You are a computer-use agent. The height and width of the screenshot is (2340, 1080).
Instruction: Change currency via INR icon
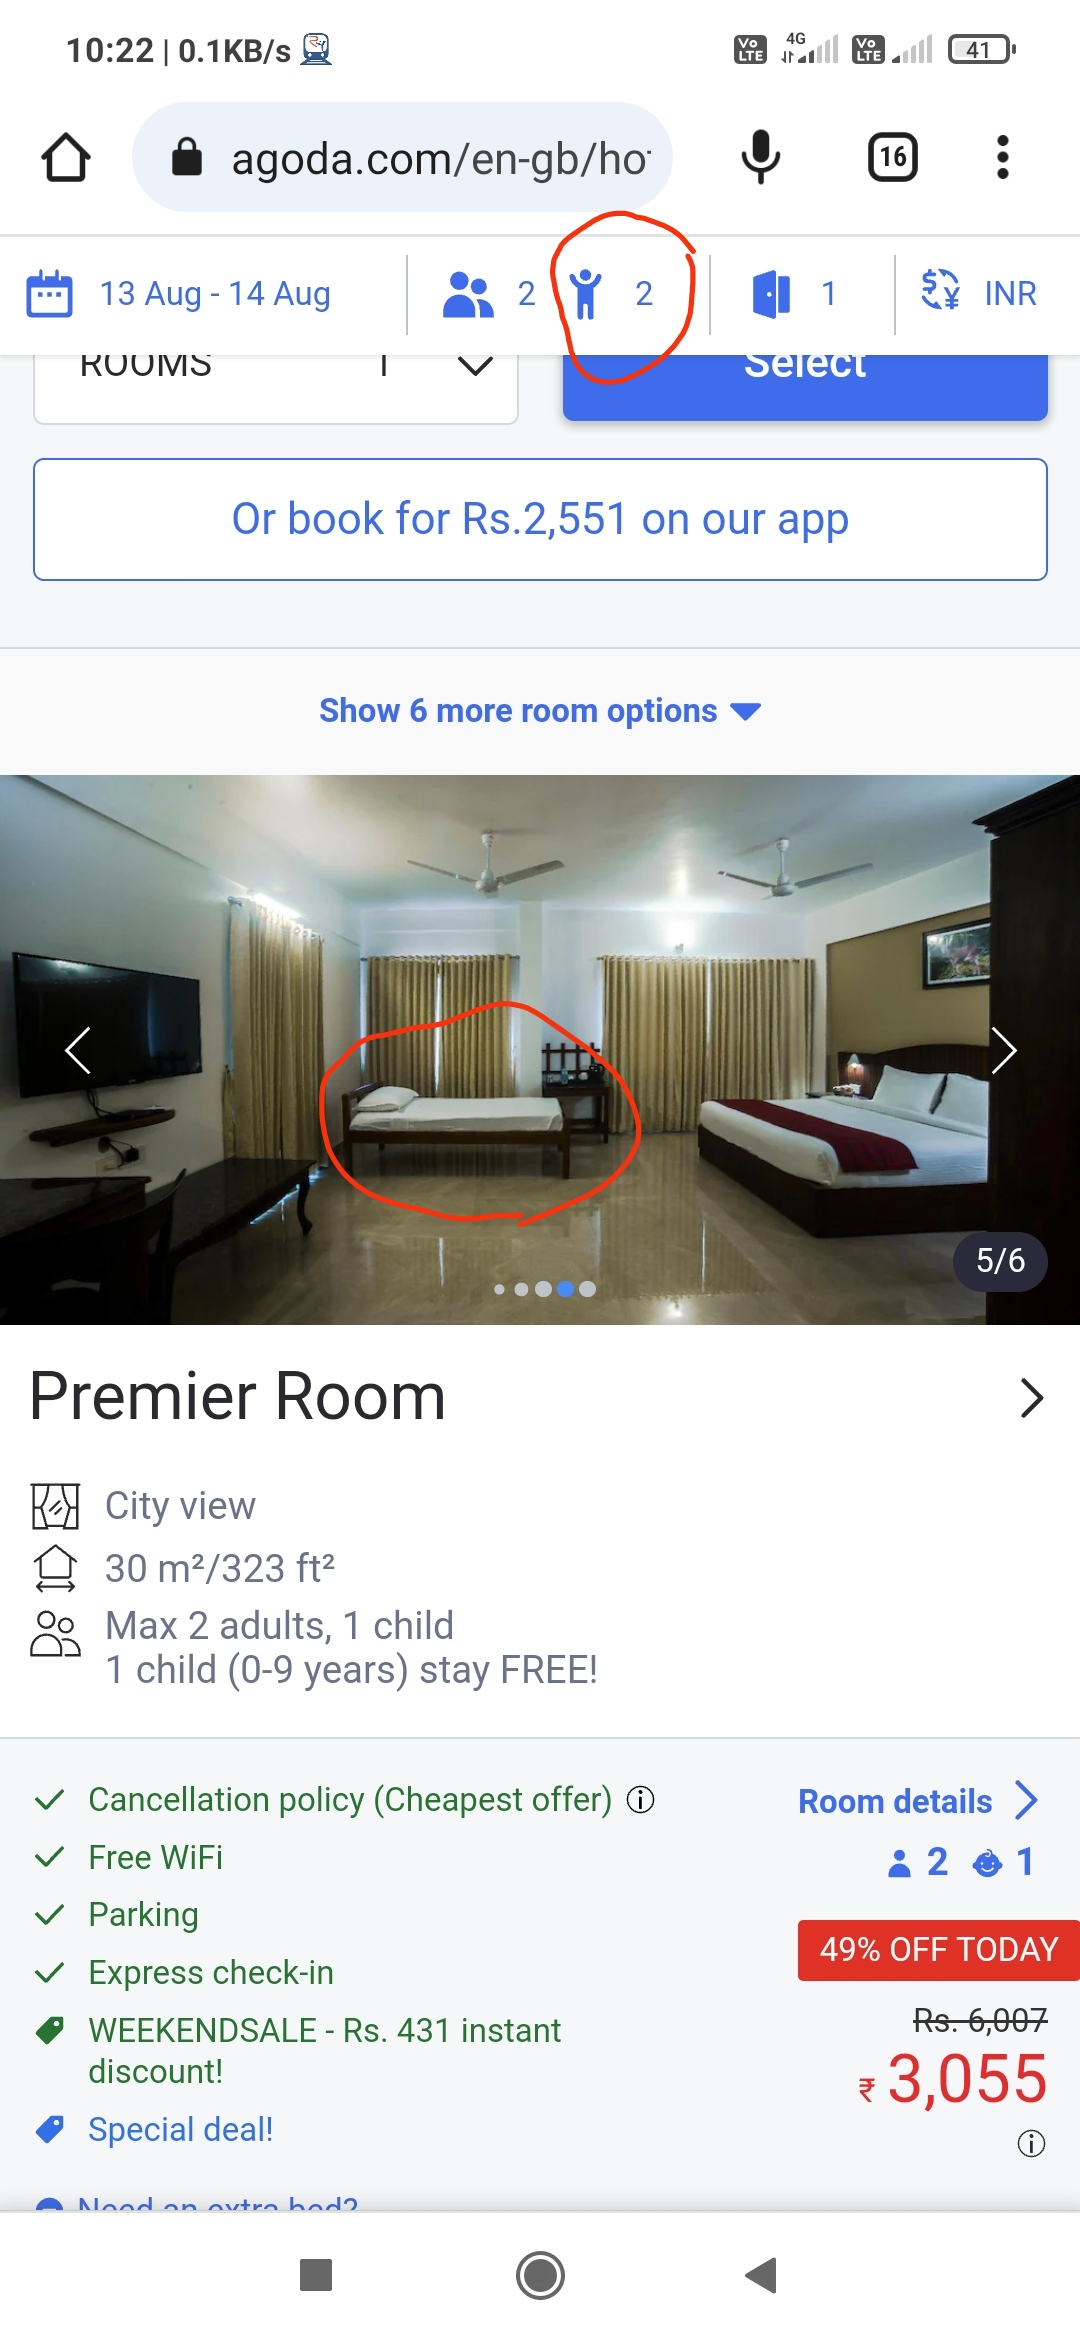[x=940, y=290]
